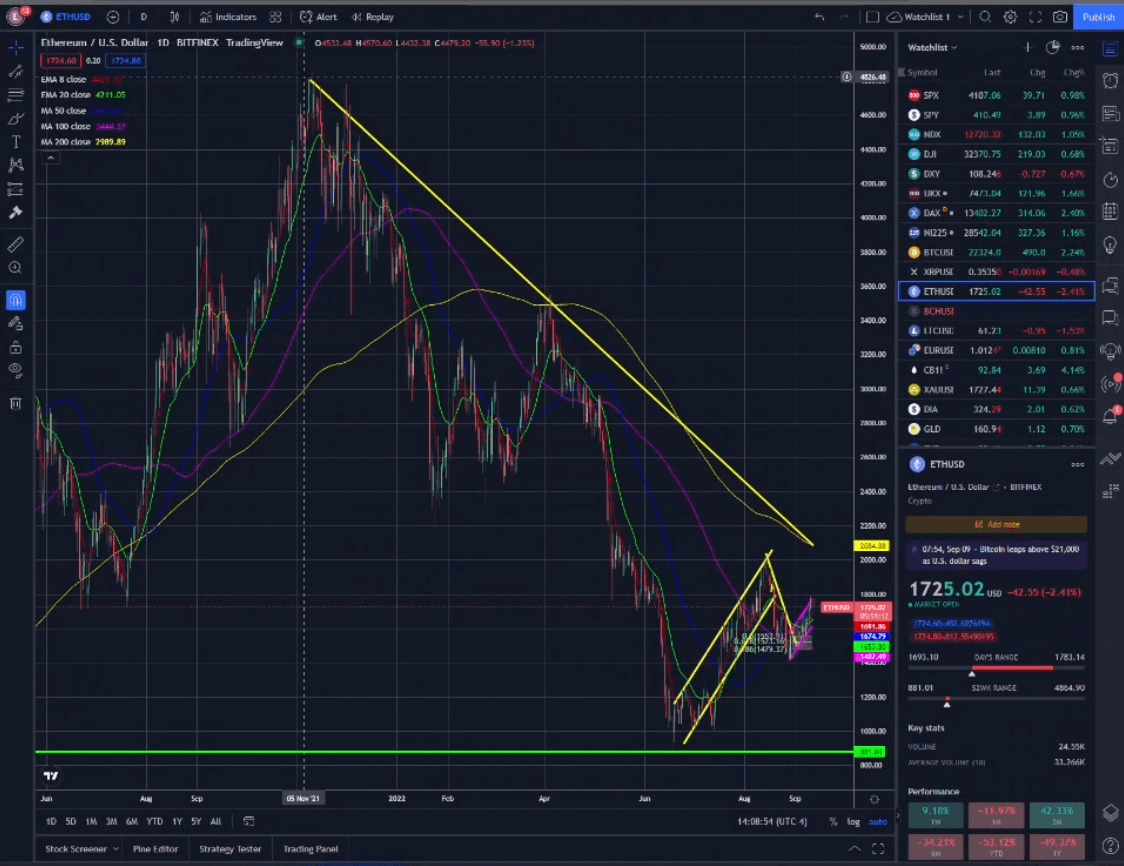Open the Indicators menu

point(228,16)
